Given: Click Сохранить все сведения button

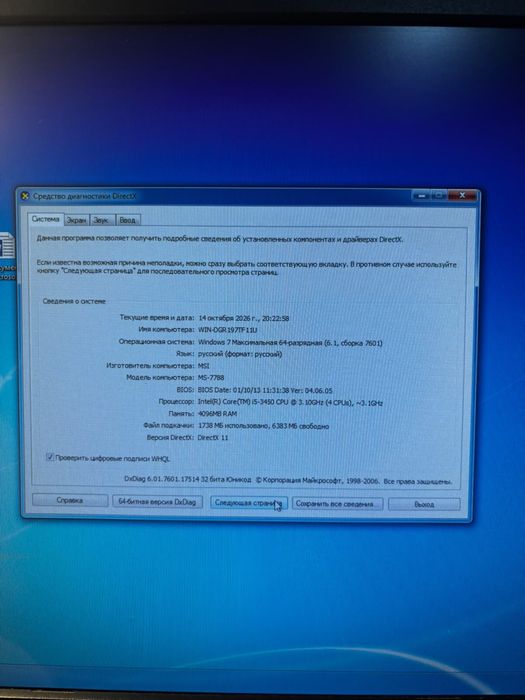Looking at the screenshot, I should pyautogui.click(x=337, y=504).
